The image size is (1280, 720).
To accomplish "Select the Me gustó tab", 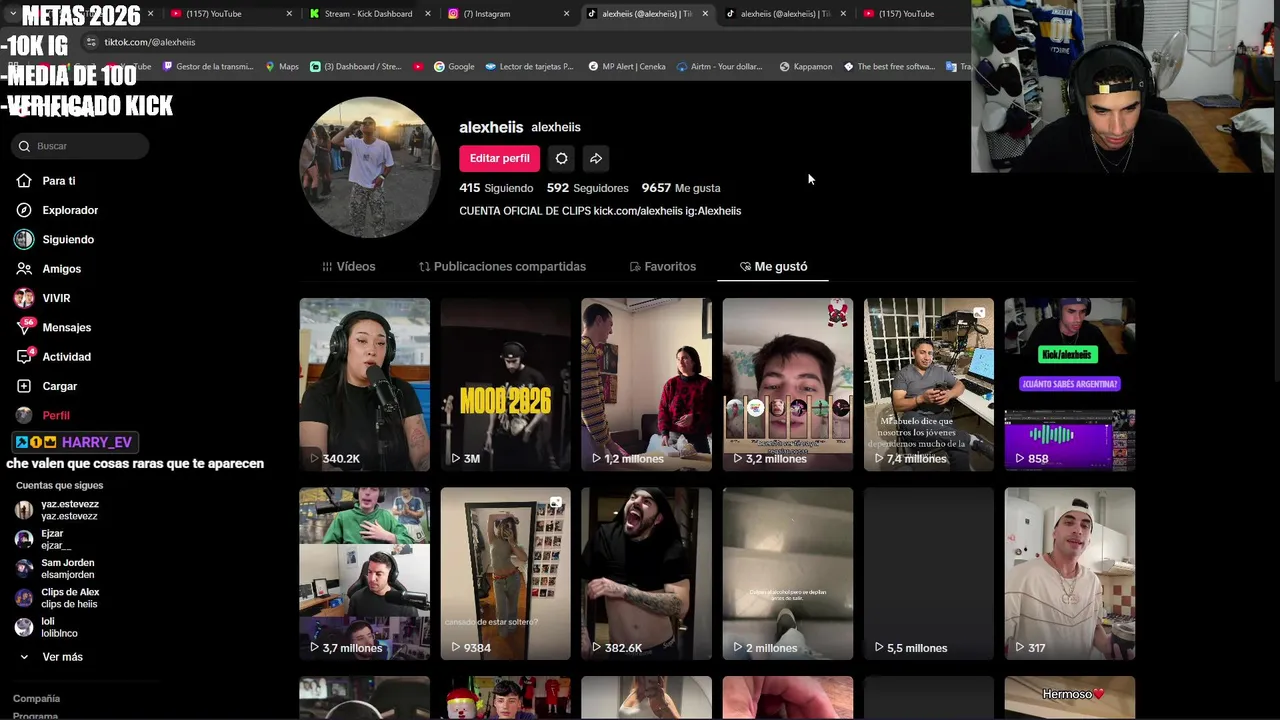I will click(x=773, y=266).
